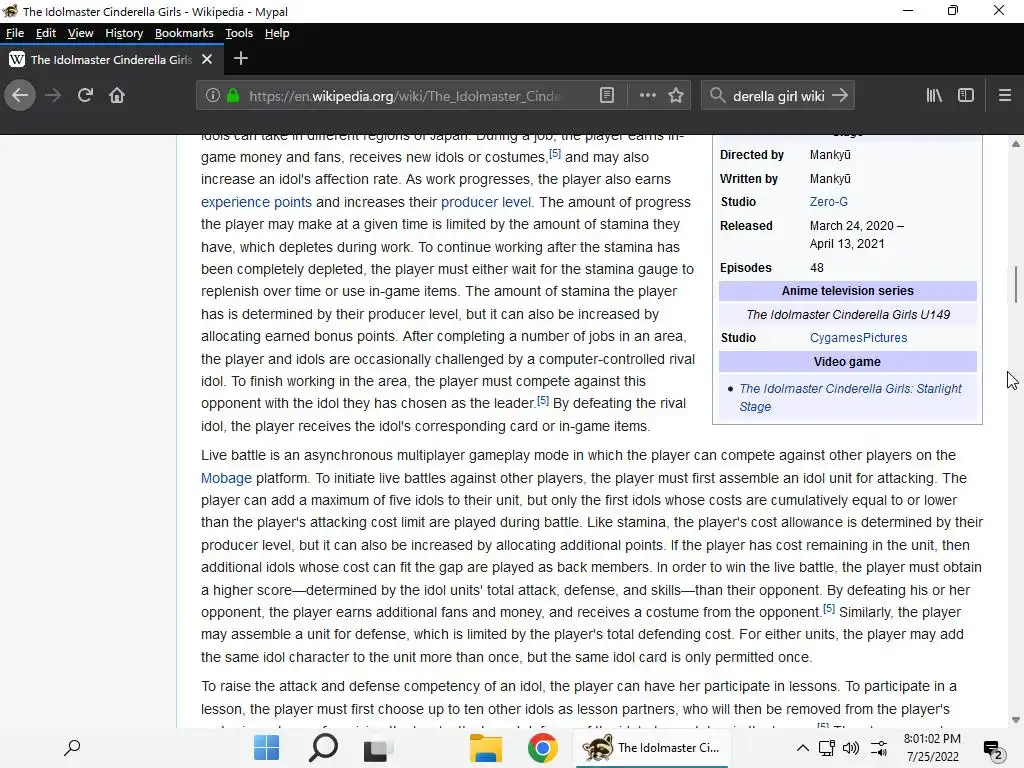Viewport: 1024px width, 768px height.
Task: Click the language settings tray icon
Action: coord(879,748)
